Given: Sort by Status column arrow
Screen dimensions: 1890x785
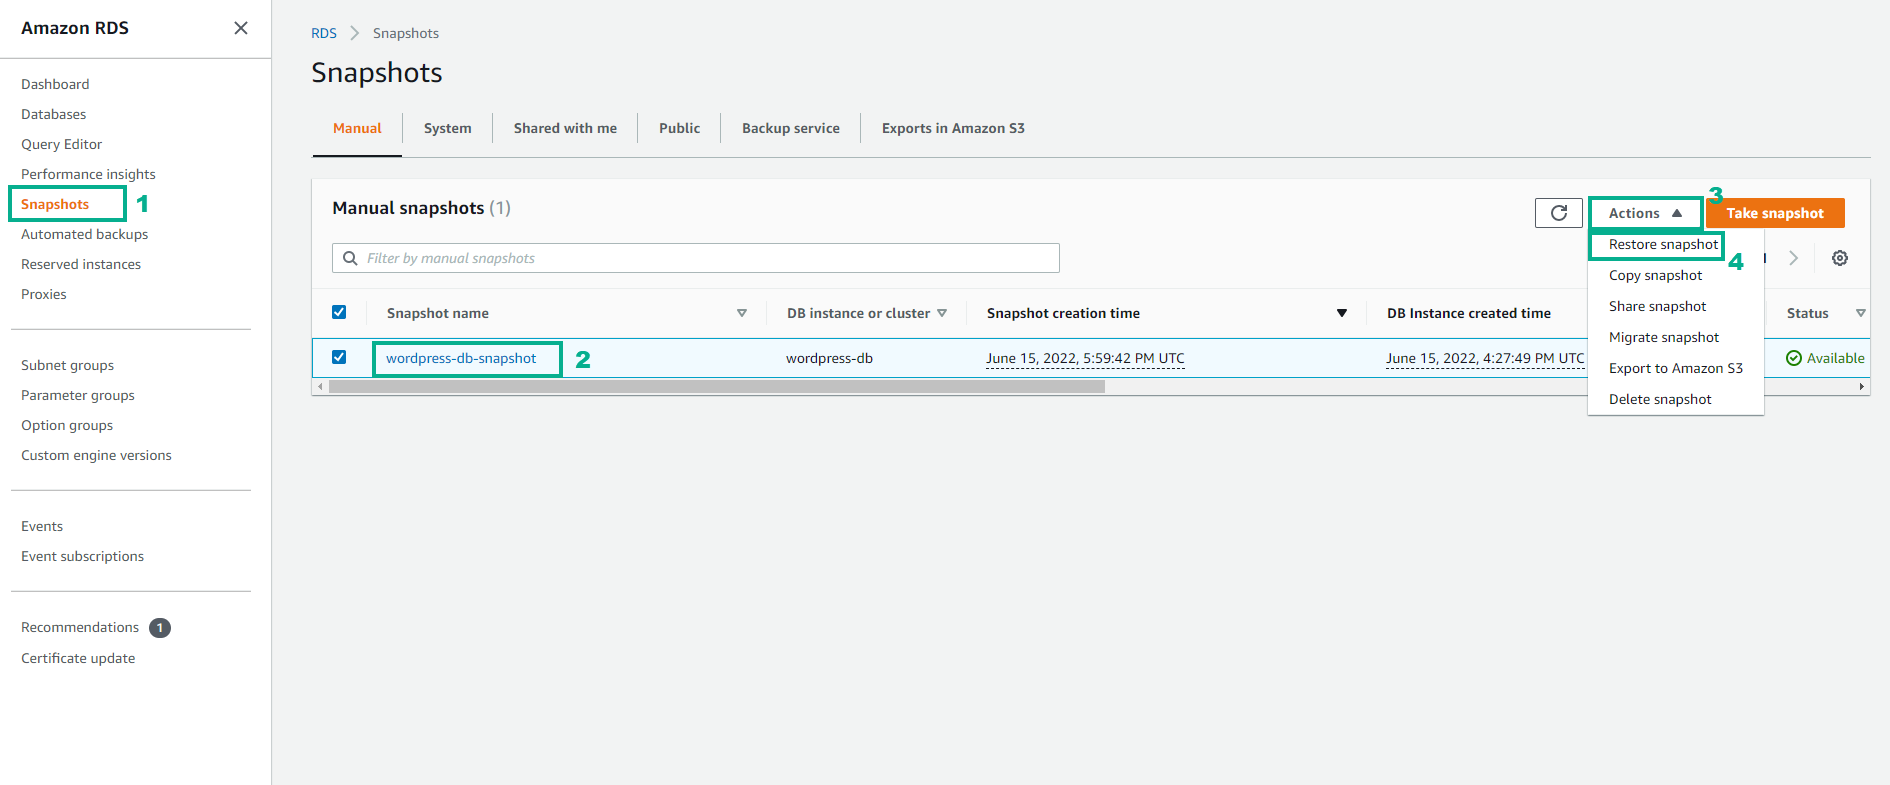Looking at the screenshot, I should coord(1861,313).
